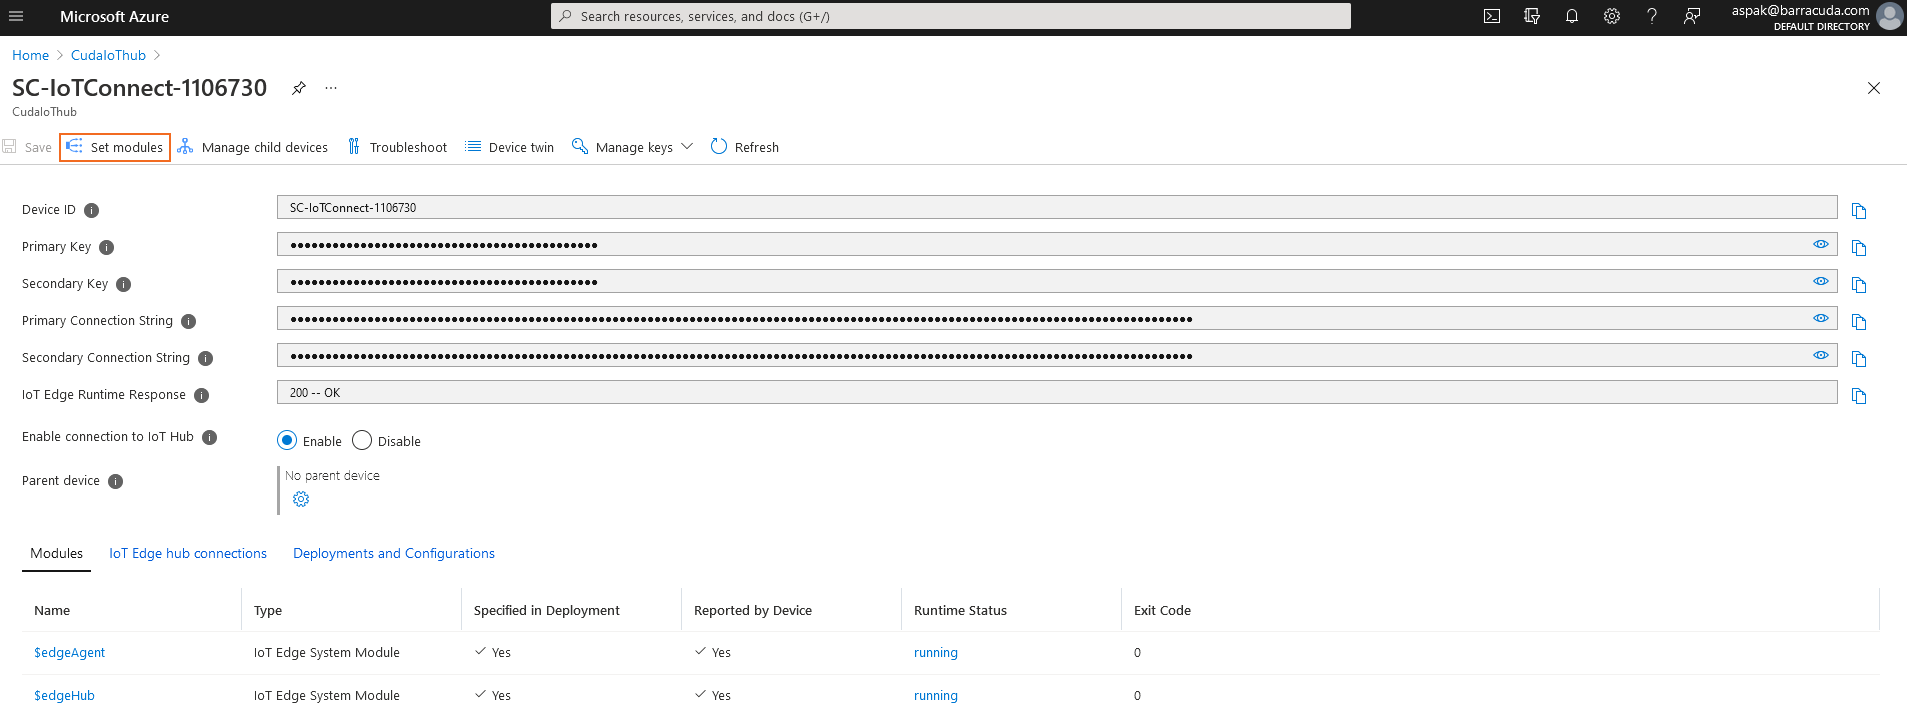Show info tooltip for Primary Connection String
1907x713 pixels.
(189, 321)
